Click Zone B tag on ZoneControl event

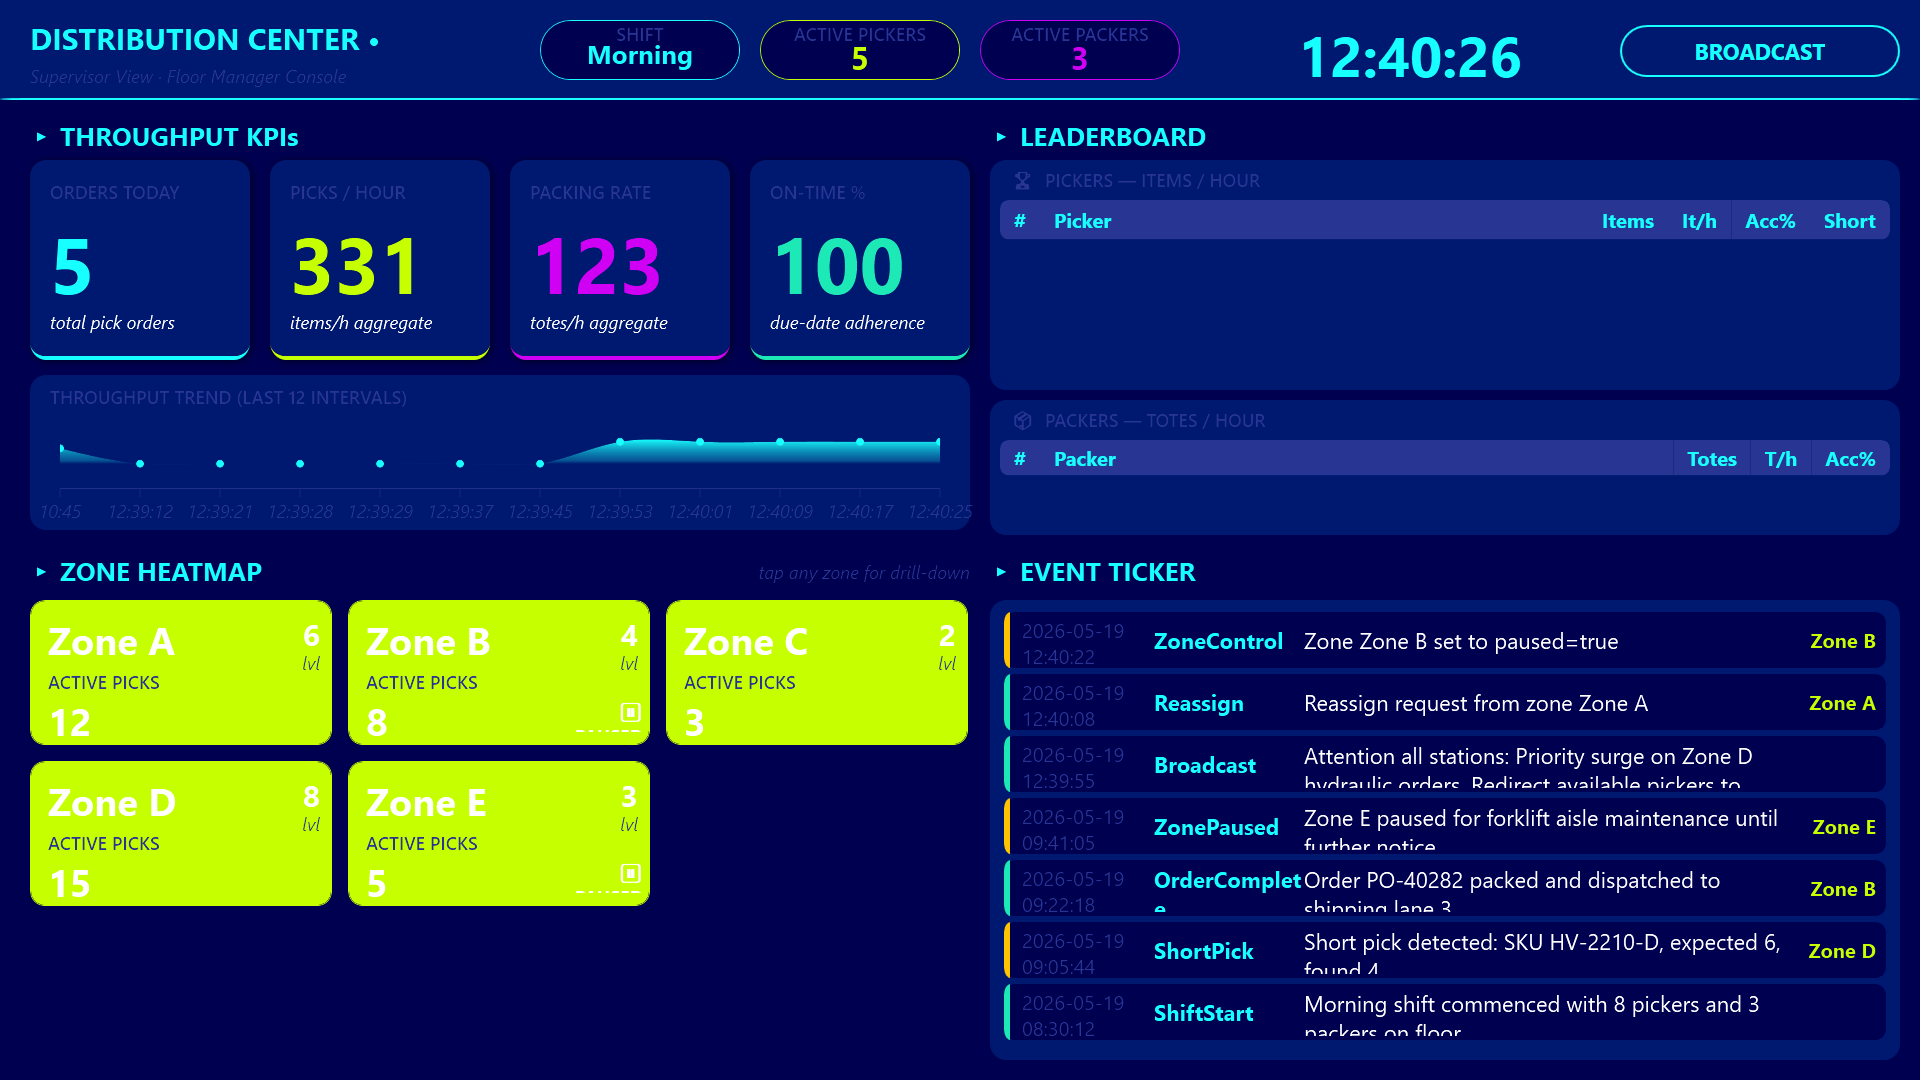[1842, 641]
